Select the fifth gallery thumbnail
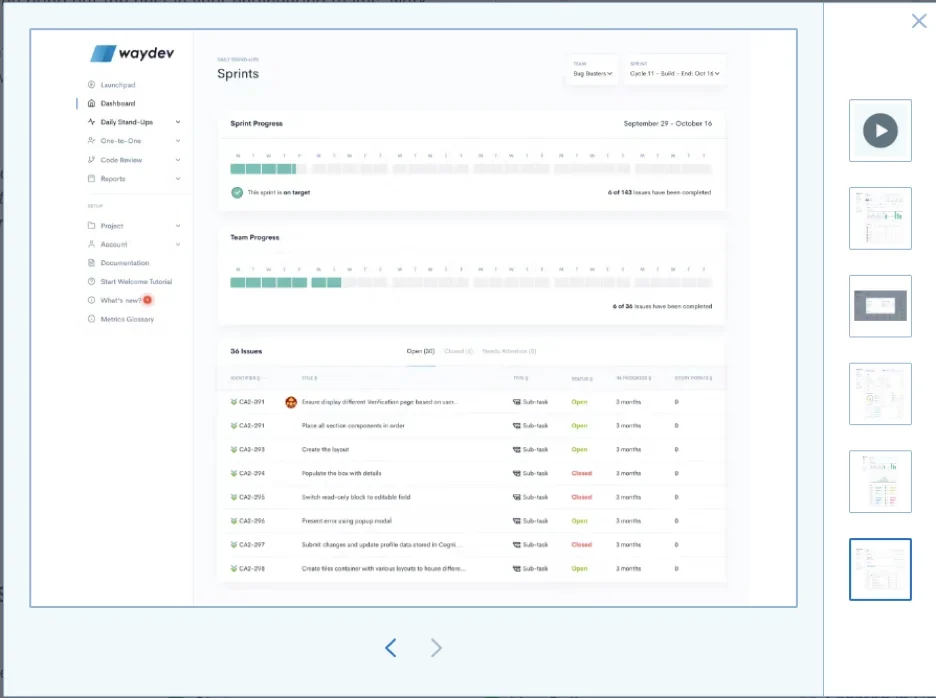936x698 pixels. (880, 481)
